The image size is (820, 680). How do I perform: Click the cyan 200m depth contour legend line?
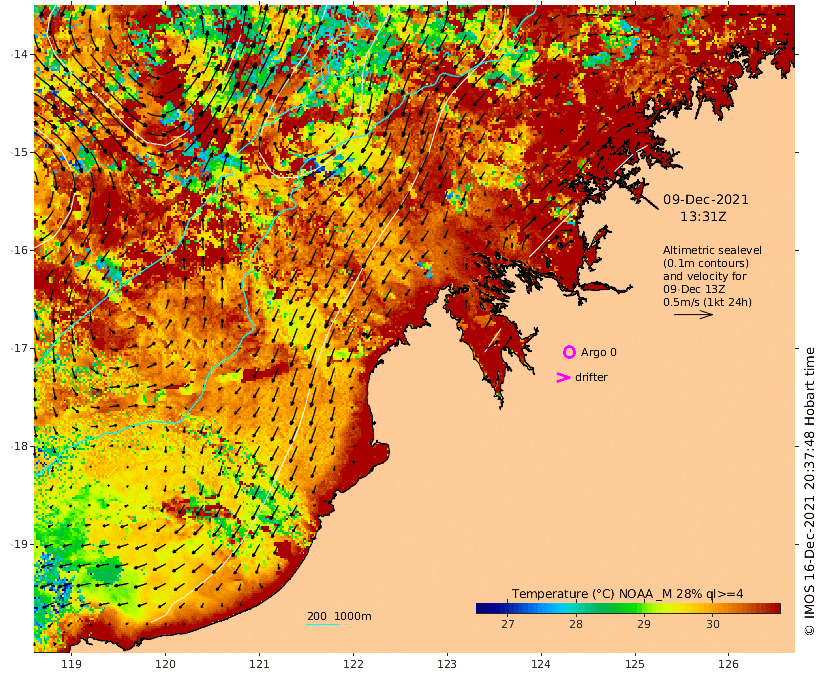click(x=322, y=624)
